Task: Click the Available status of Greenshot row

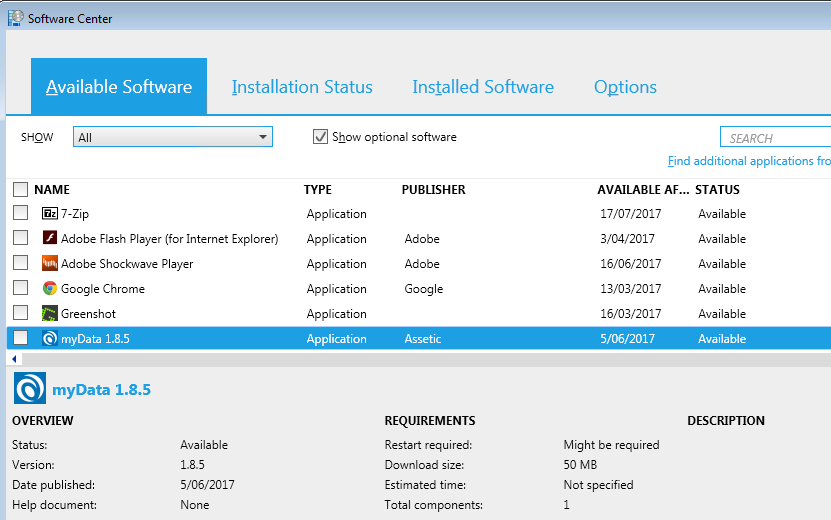Action: pos(722,313)
